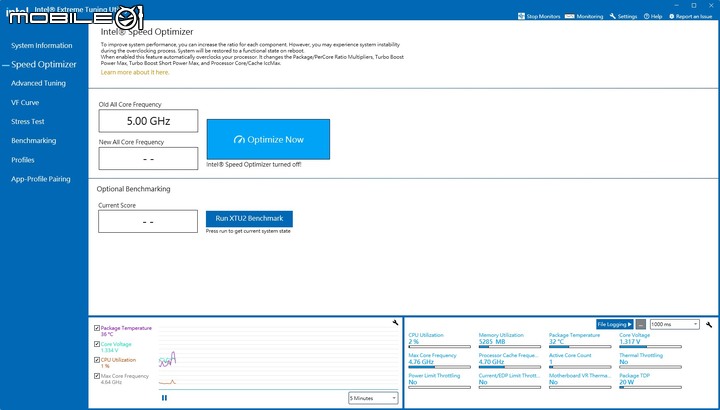The height and width of the screenshot is (410, 720).
Task: Go to System Information
Action: [x=42, y=45]
